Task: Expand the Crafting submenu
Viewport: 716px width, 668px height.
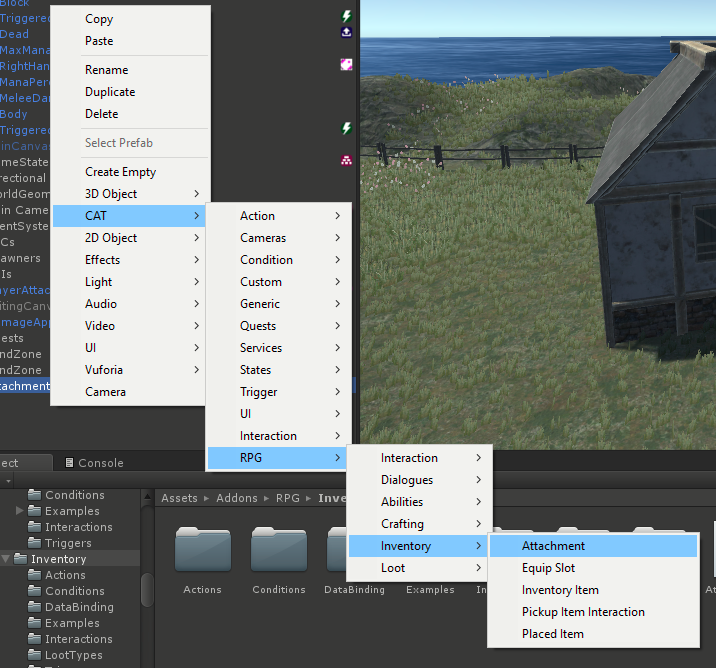Action: pos(419,524)
